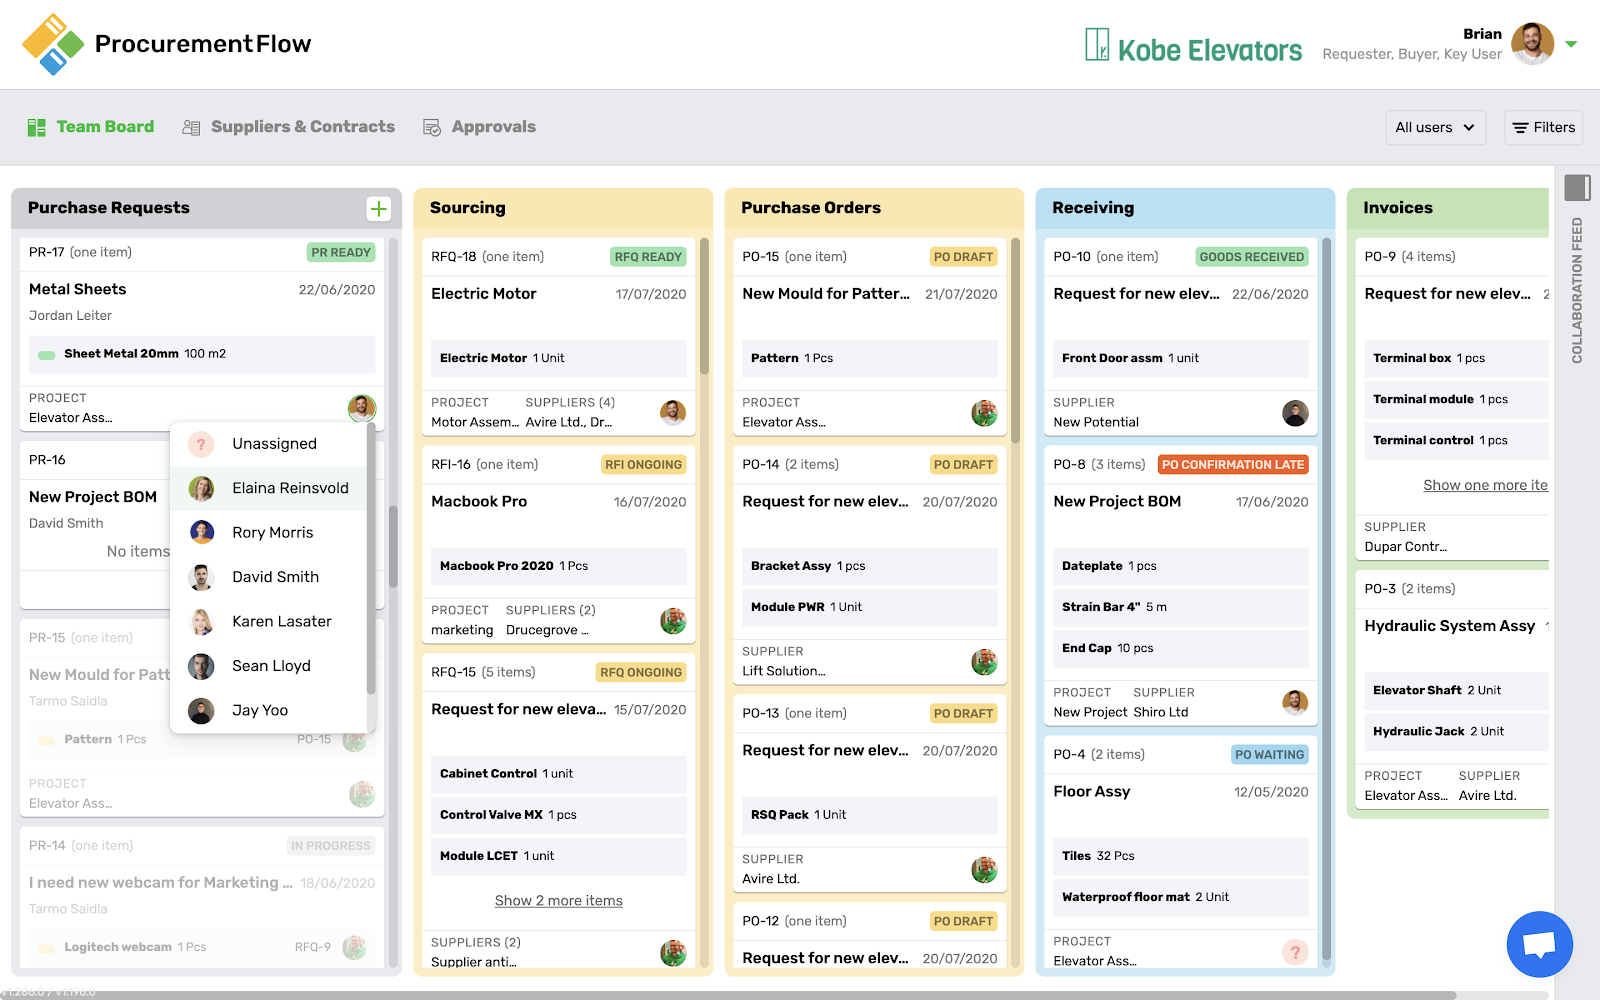
Task: Click the PO-13 assignee avatar
Action: point(984,869)
